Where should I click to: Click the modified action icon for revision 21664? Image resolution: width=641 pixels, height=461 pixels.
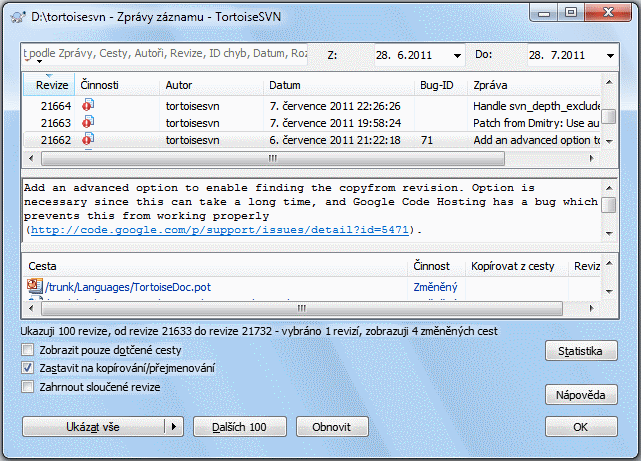coord(88,105)
